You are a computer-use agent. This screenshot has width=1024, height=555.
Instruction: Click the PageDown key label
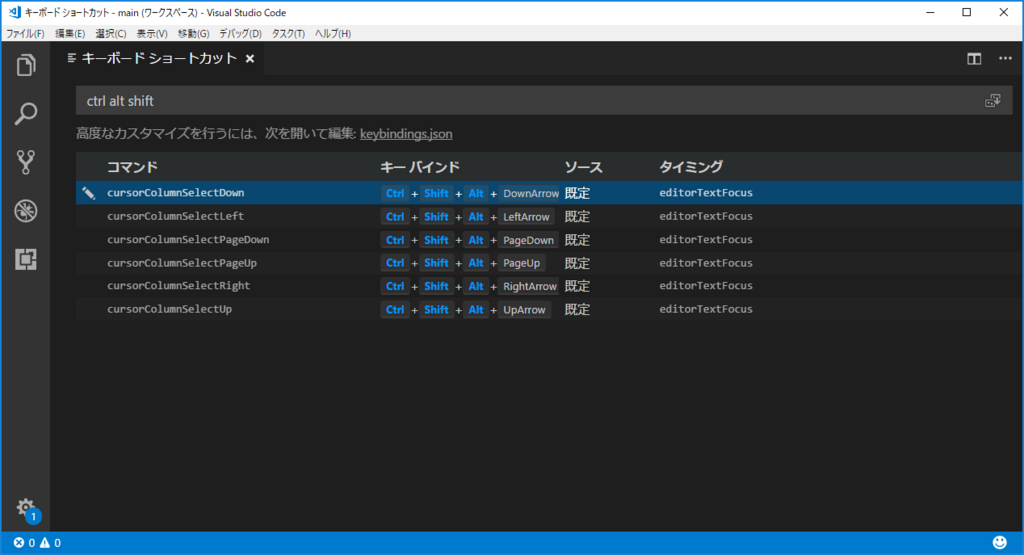[x=528, y=240]
